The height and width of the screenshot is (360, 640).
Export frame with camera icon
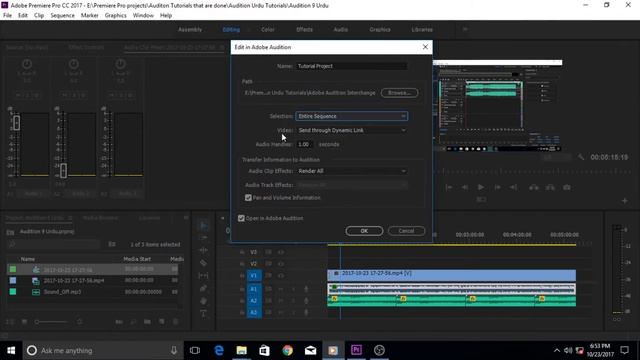[567, 187]
